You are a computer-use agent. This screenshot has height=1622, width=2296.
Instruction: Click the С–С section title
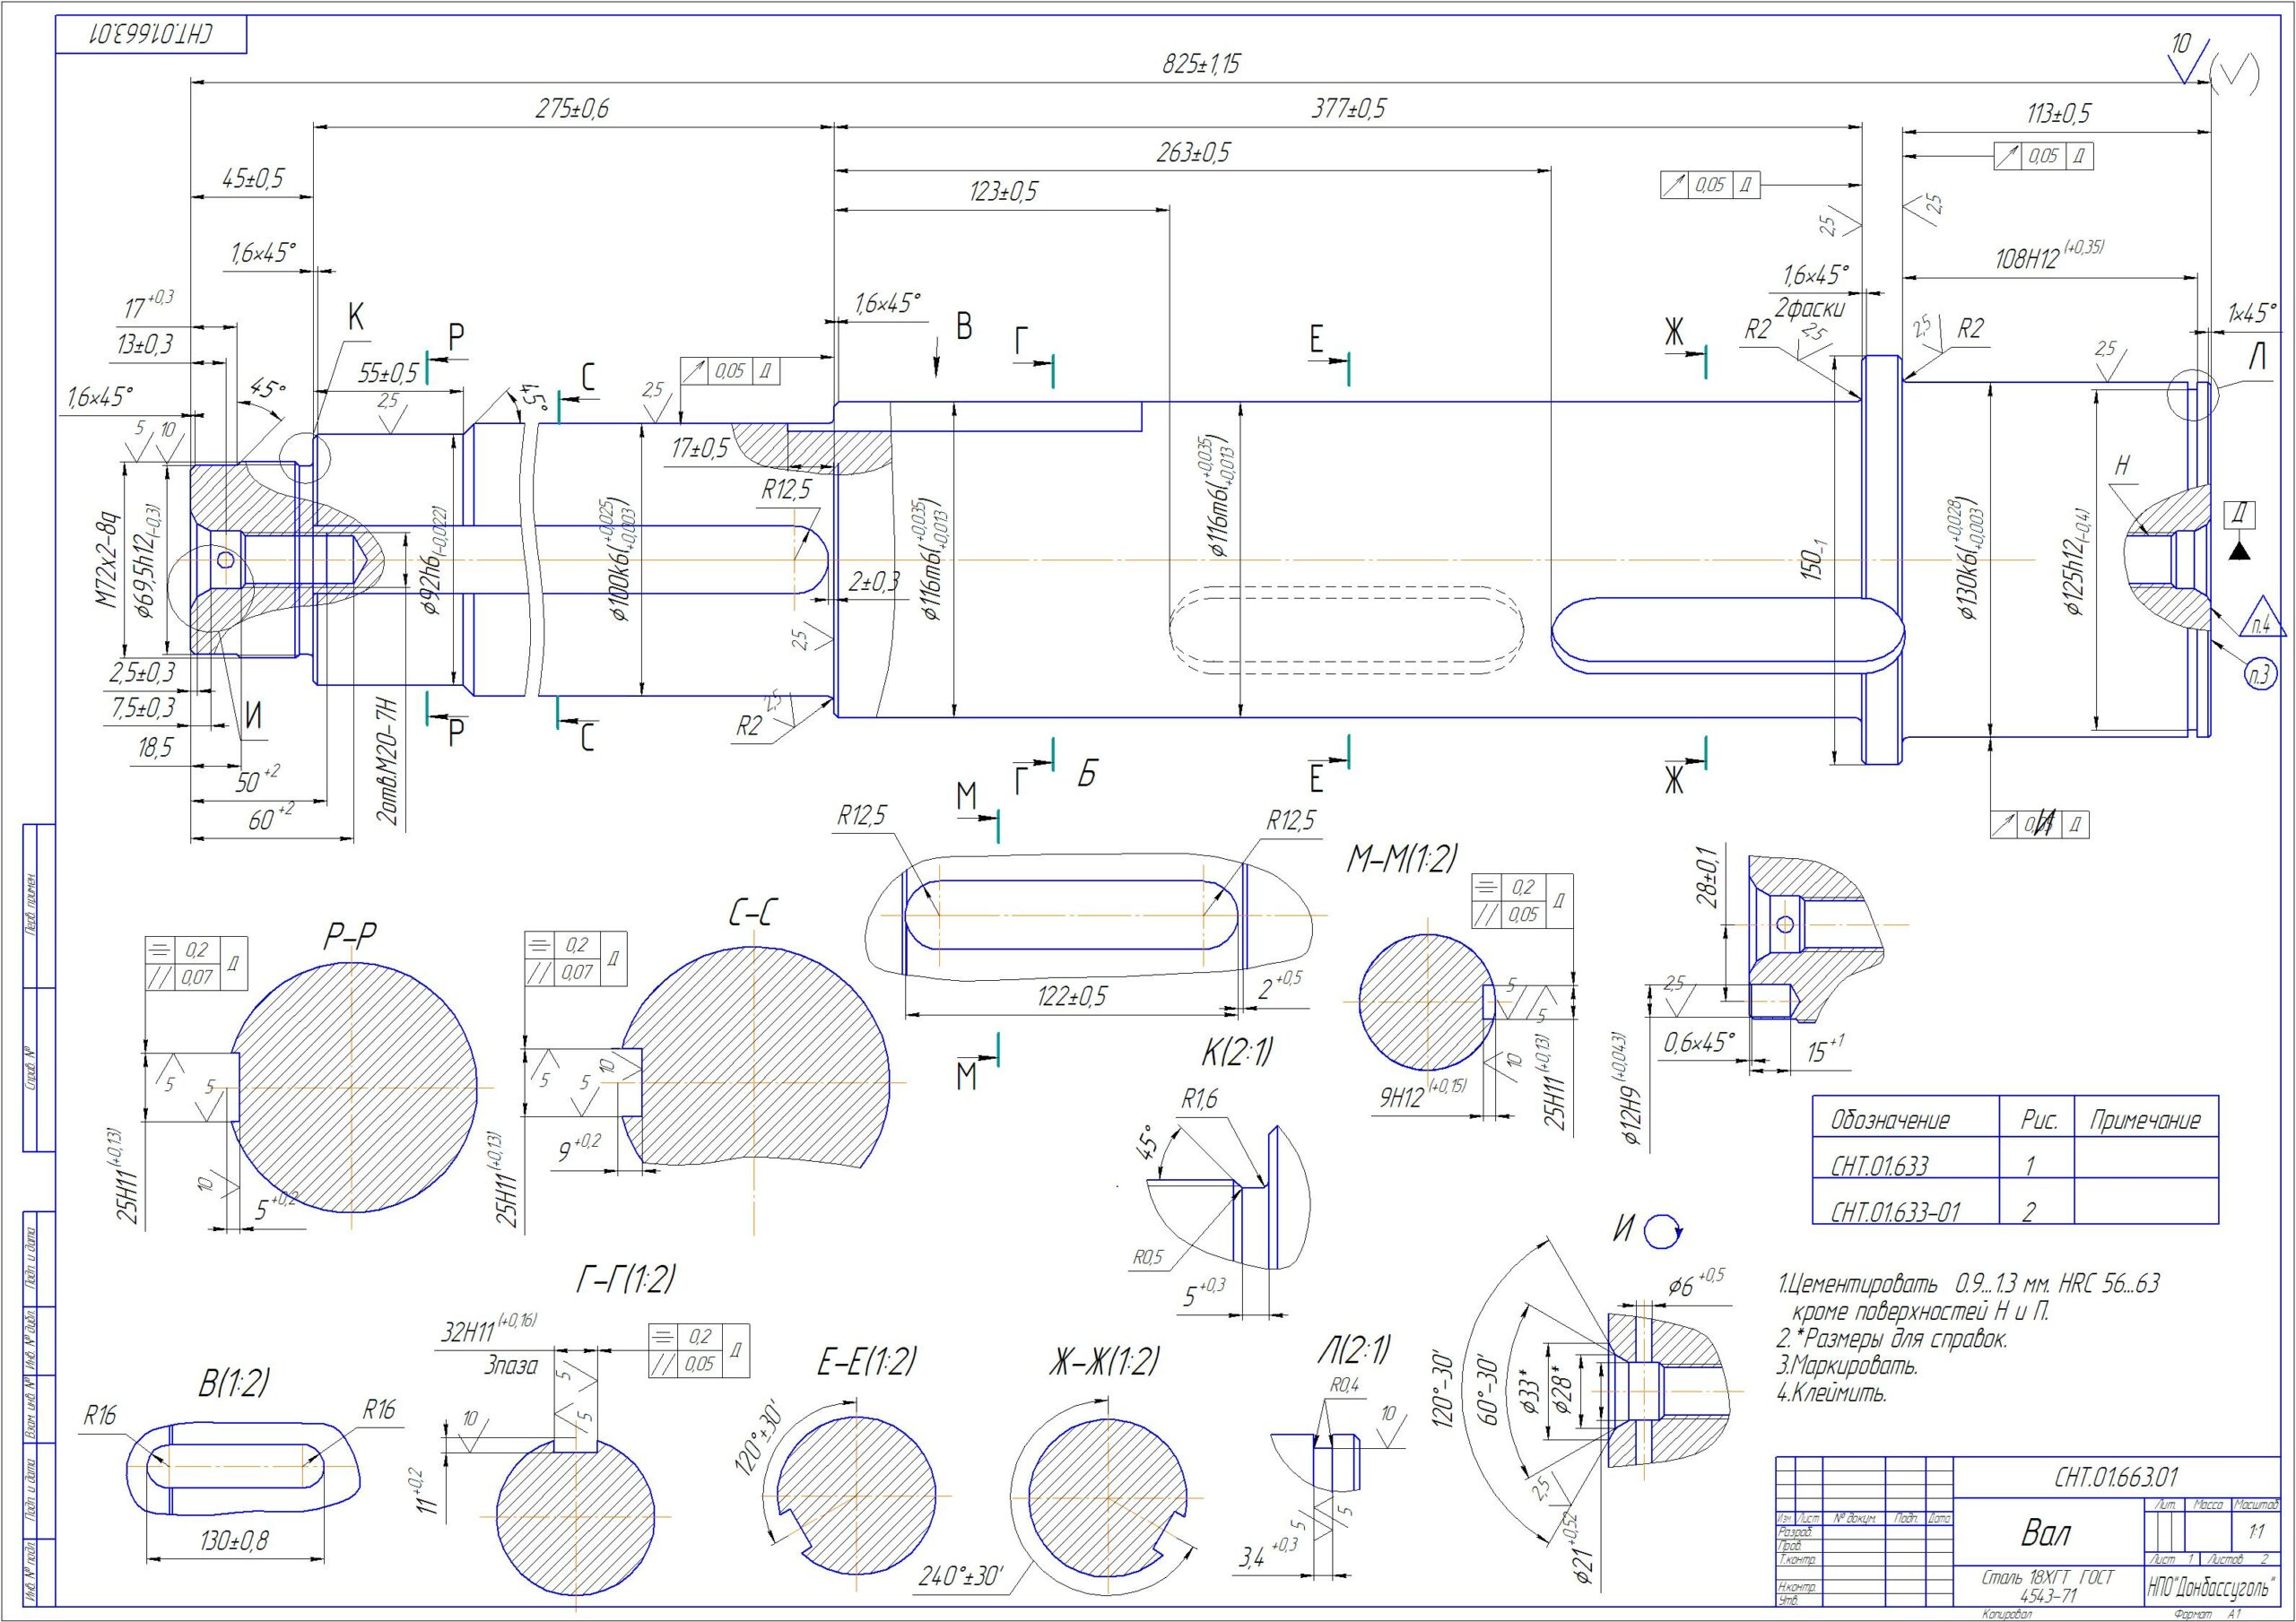(755, 913)
